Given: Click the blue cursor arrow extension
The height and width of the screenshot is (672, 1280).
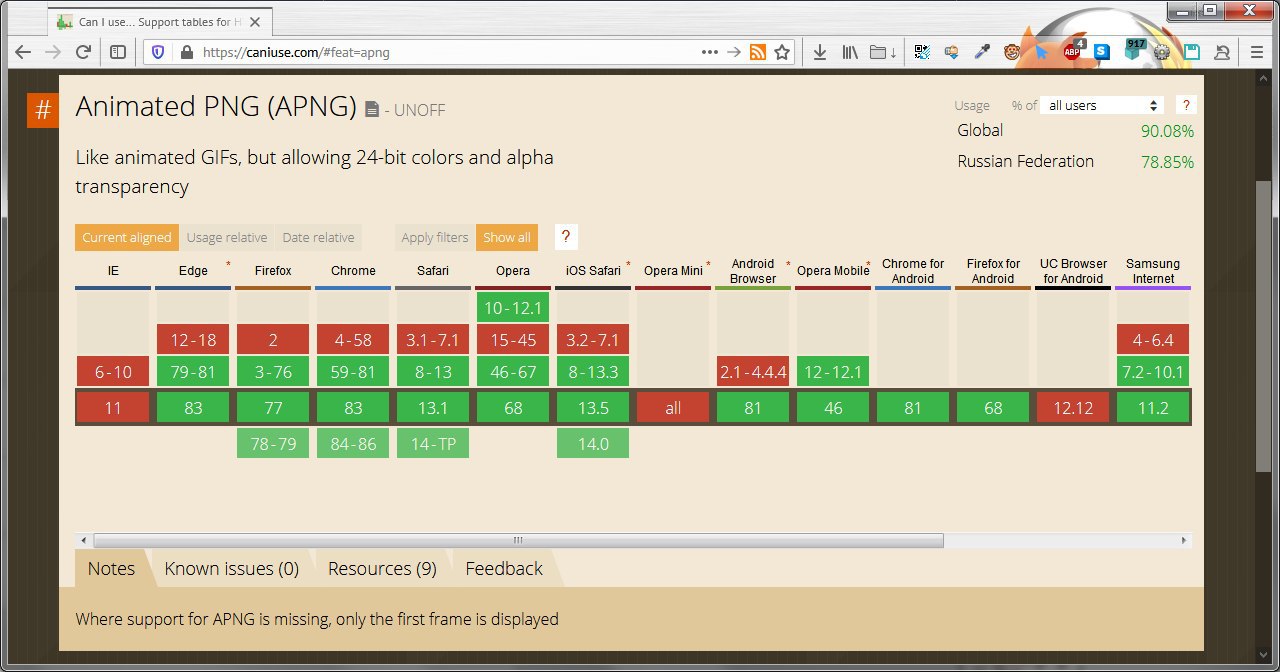Looking at the screenshot, I should tap(1042, 52).
